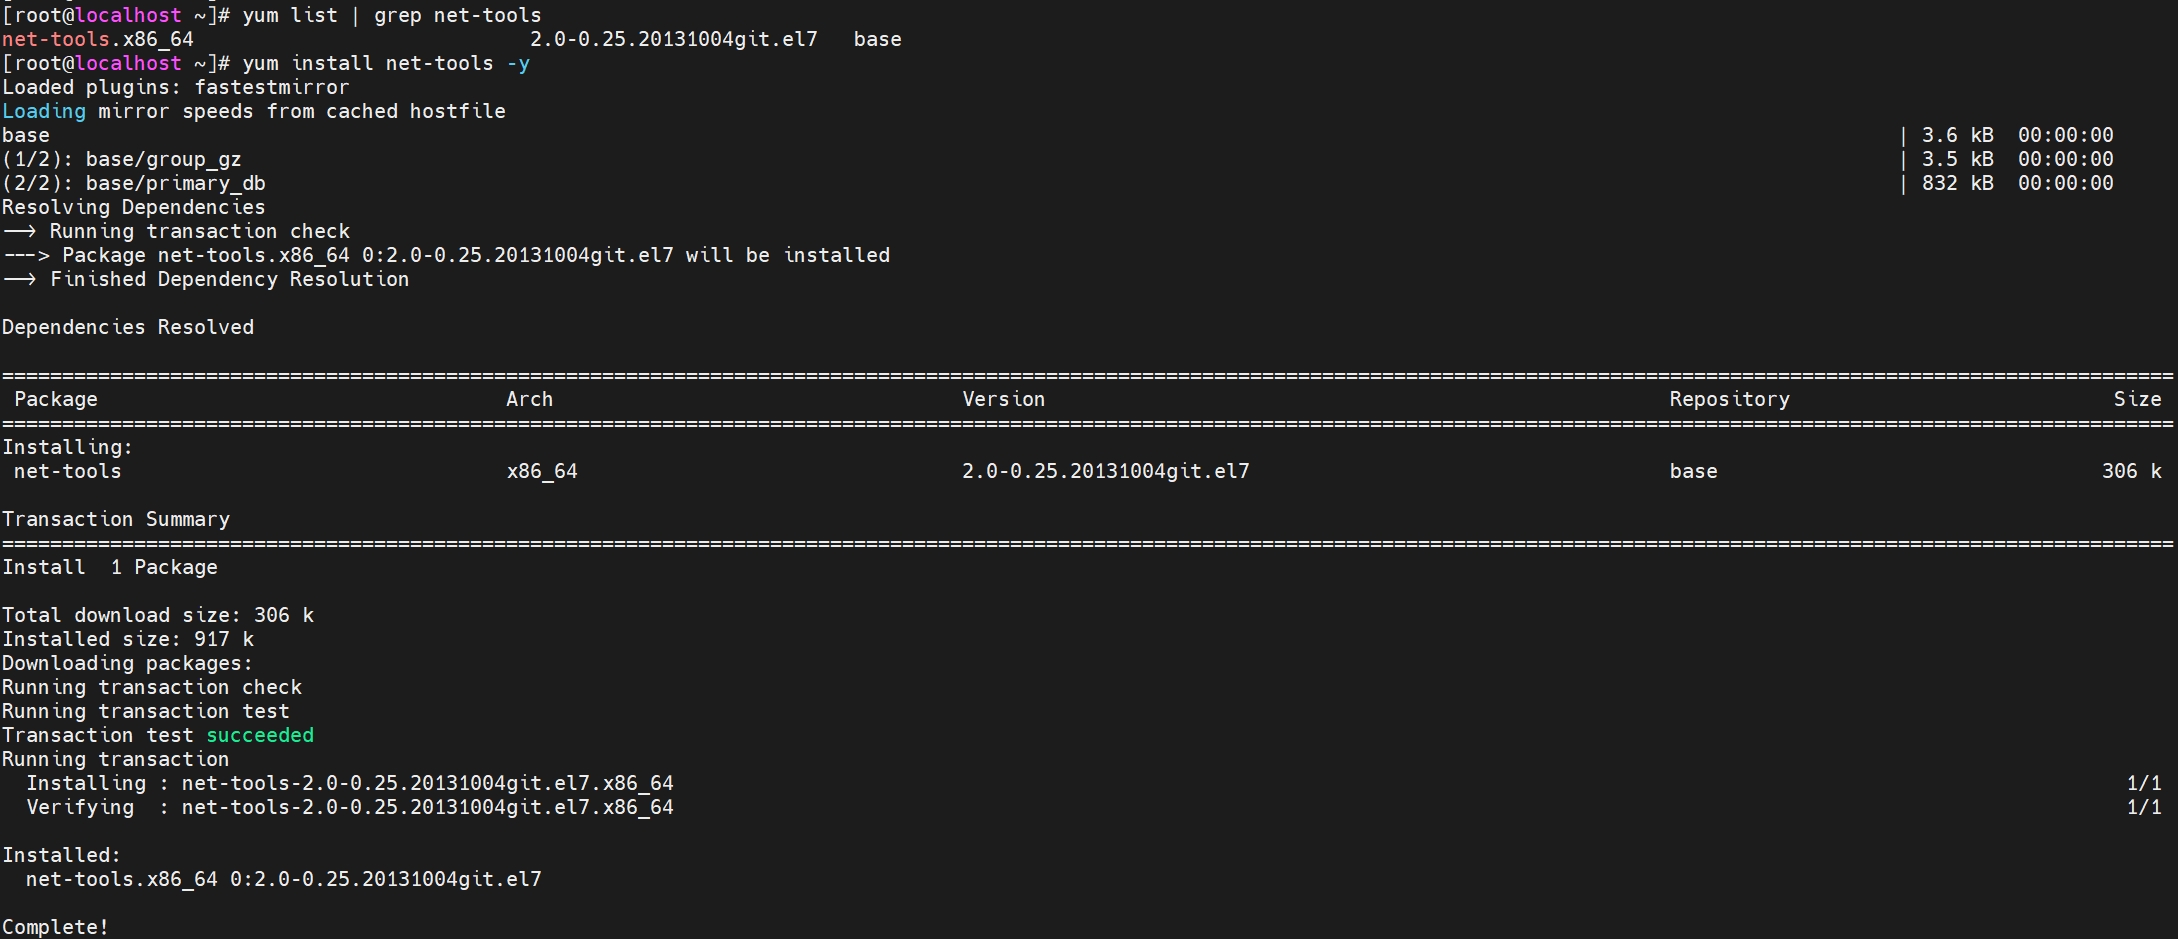Click the 'Version' column header

1003,399
